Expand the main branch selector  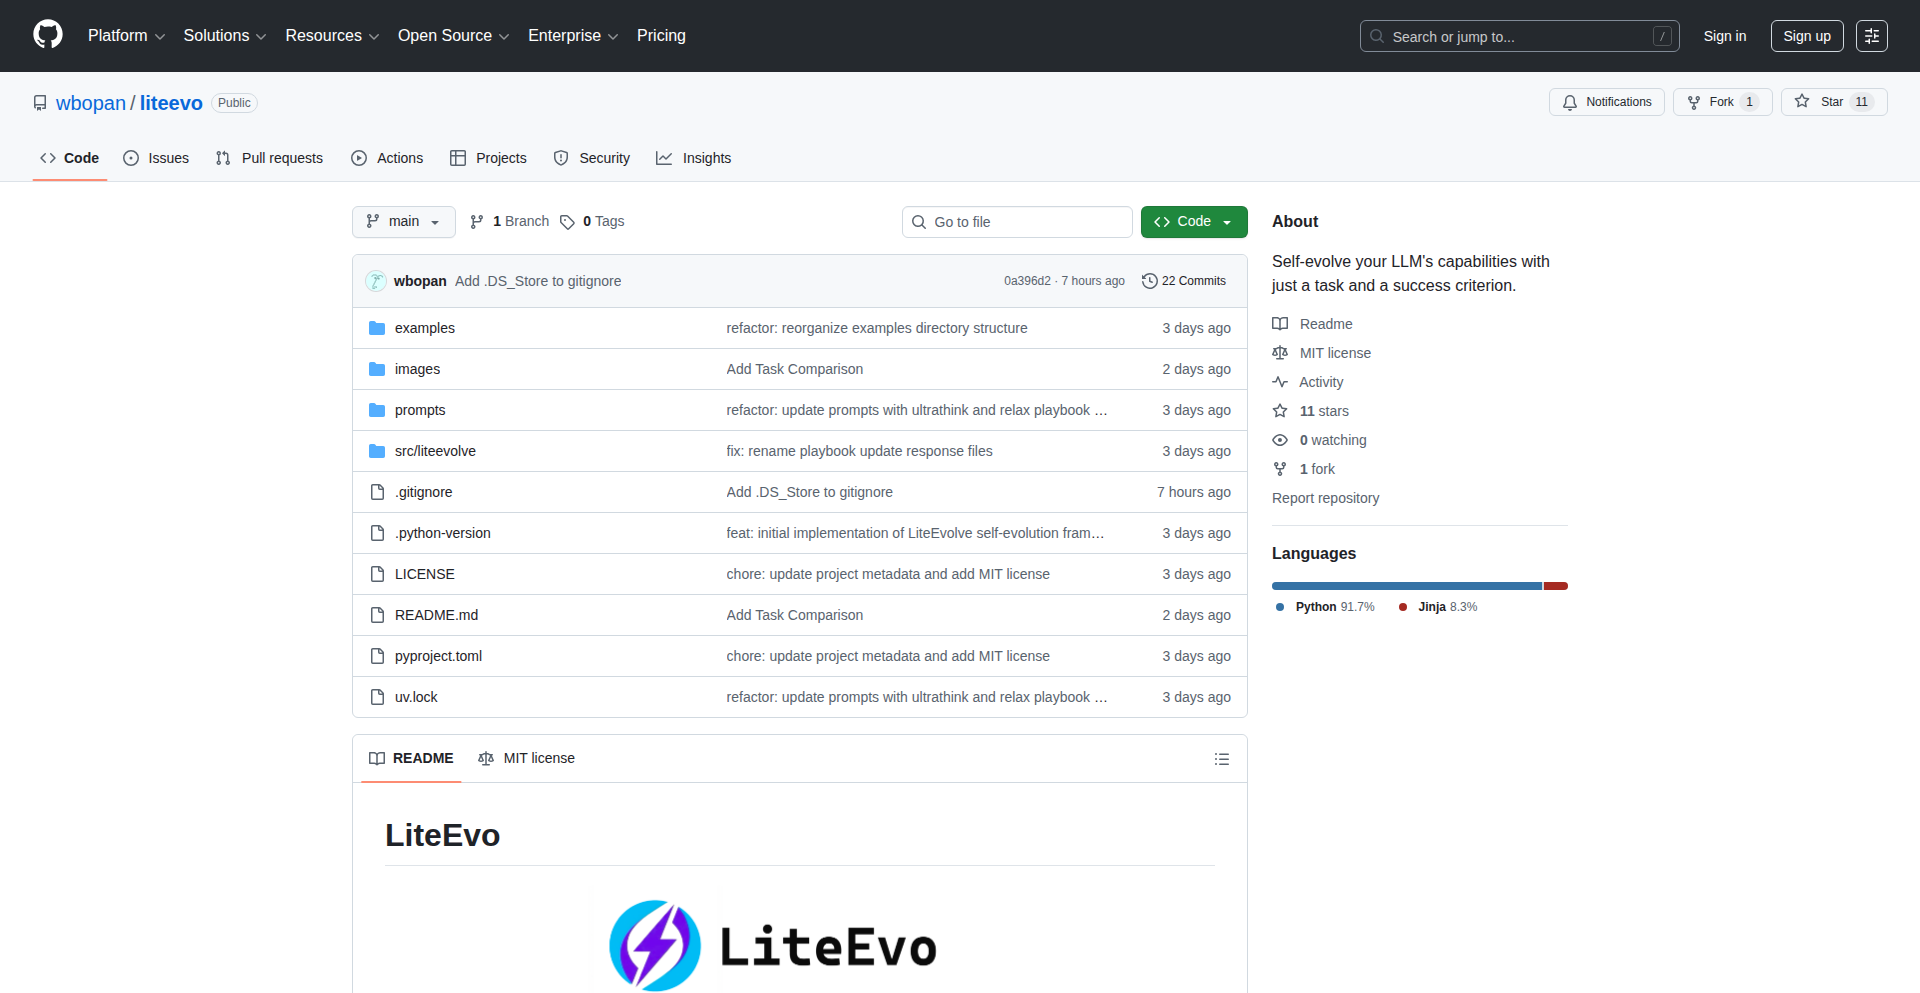(x=403, y=221)
